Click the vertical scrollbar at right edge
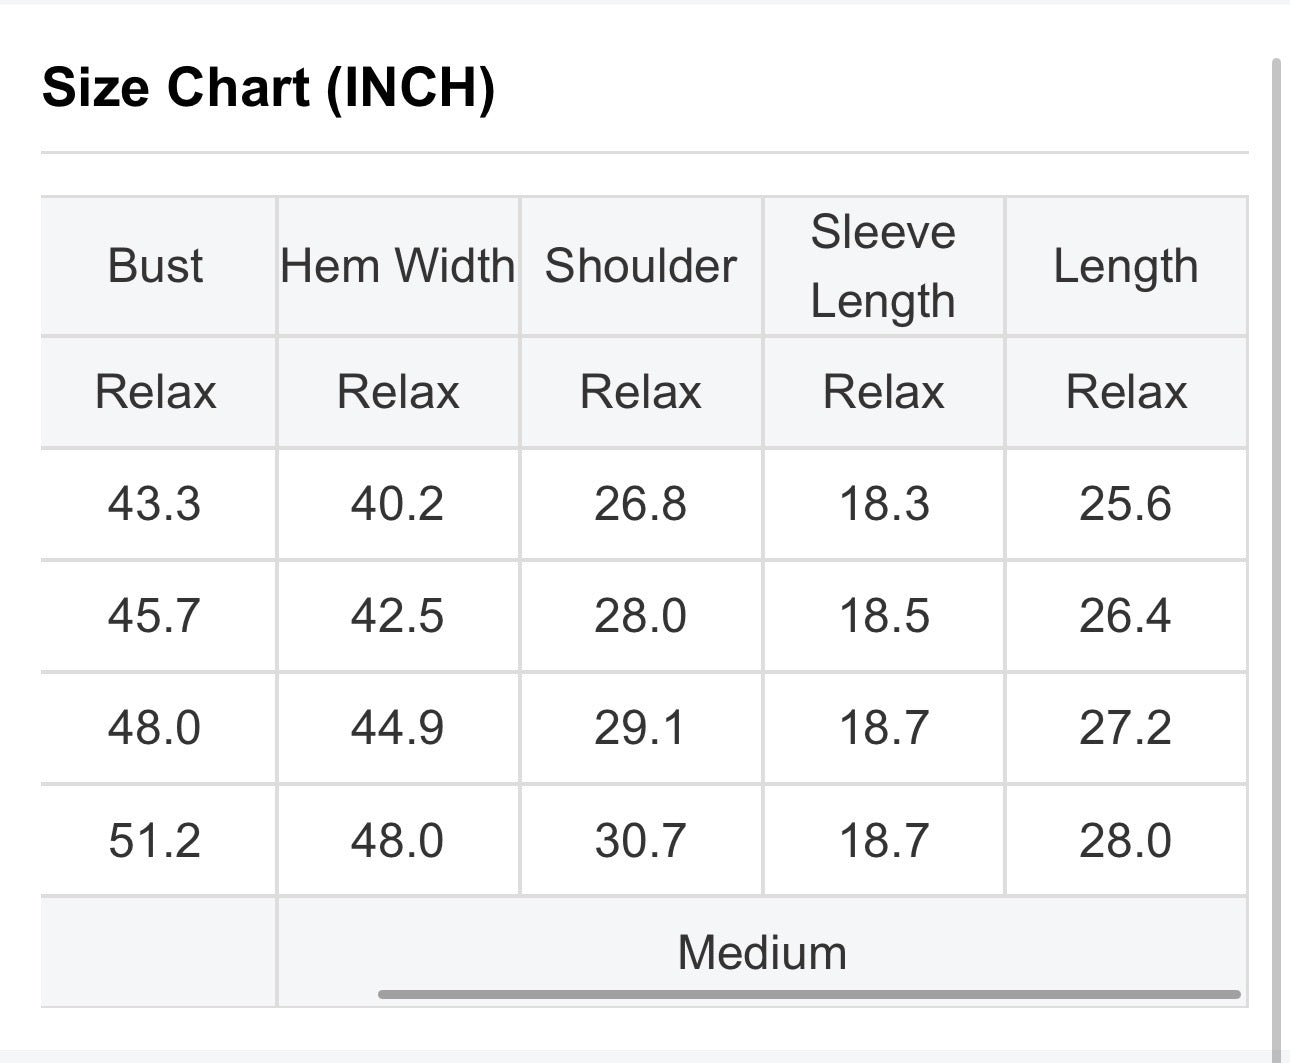1290x1063 pixels. (x=1276, y=560)
